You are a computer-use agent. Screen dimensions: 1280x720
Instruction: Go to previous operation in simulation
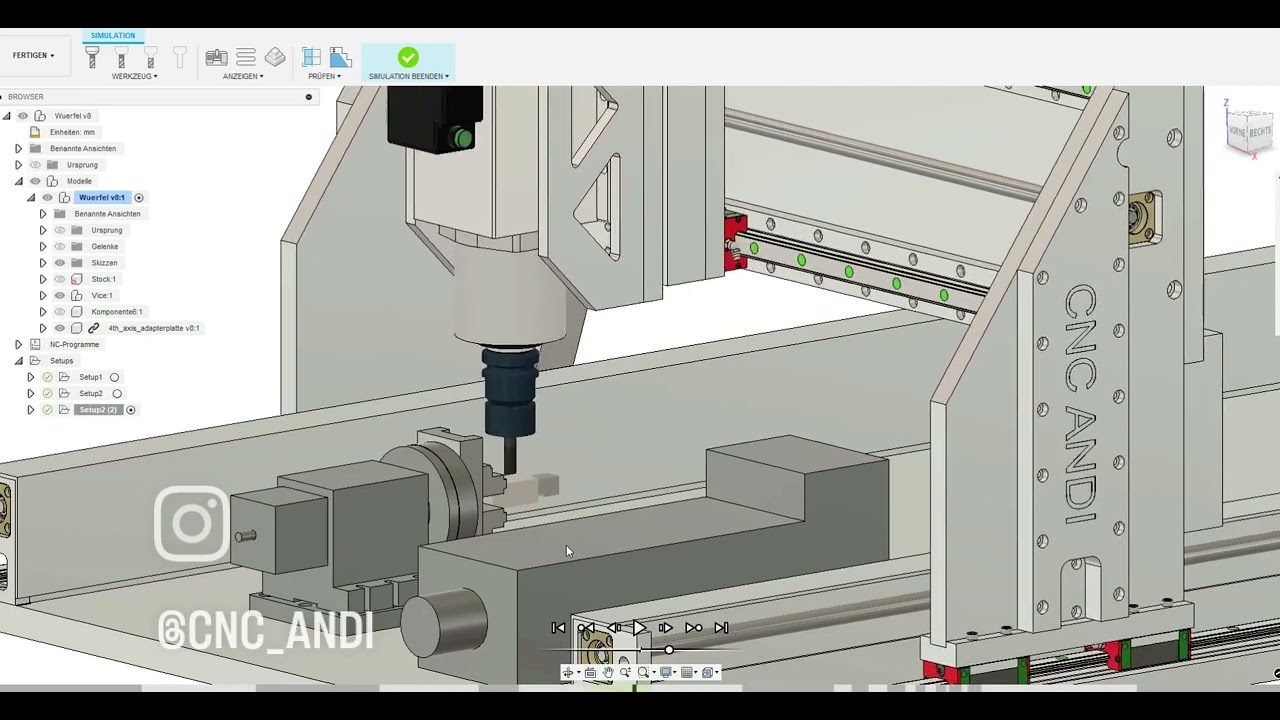(x=586, y=628)
